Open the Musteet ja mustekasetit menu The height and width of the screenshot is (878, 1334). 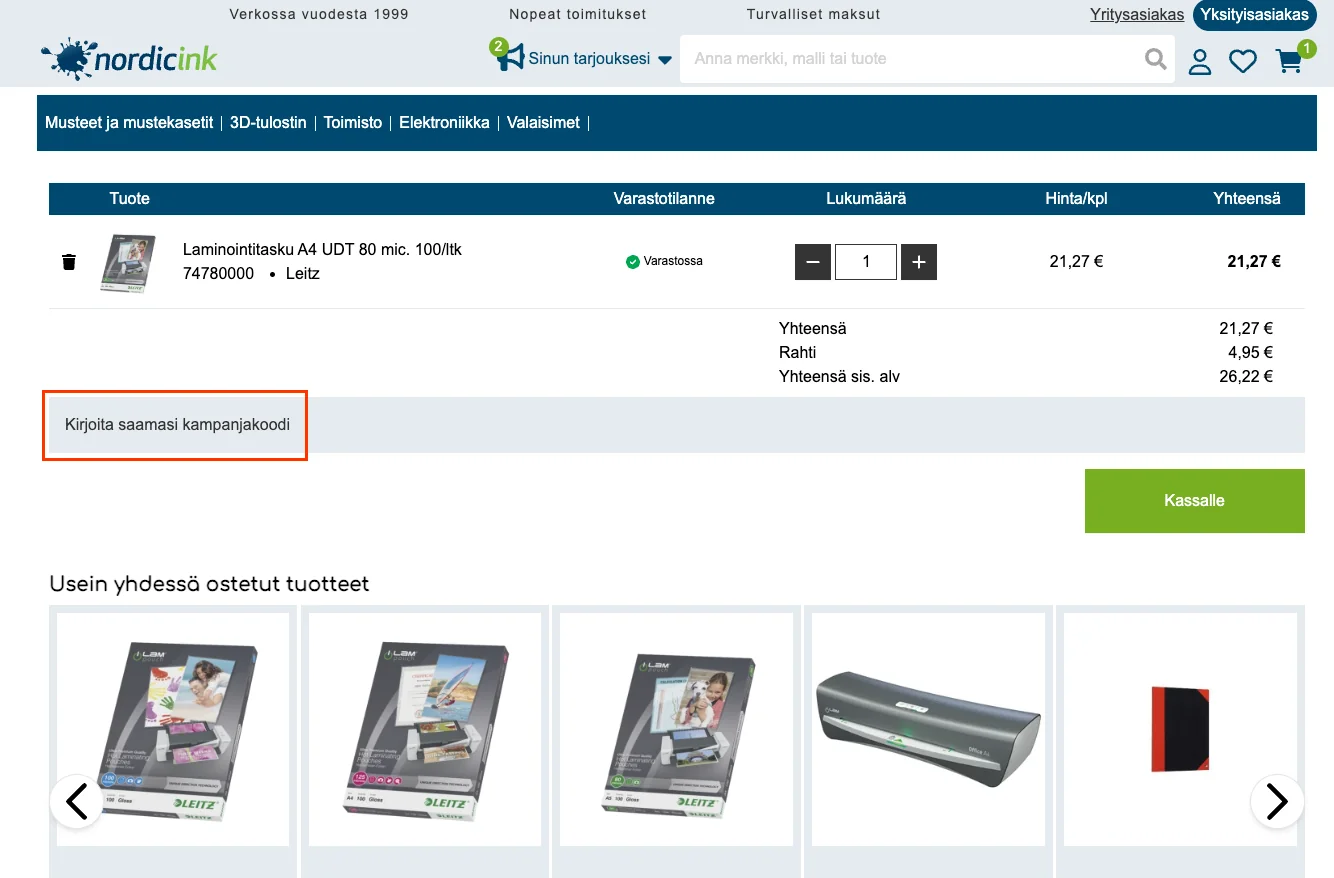(129, 122)
